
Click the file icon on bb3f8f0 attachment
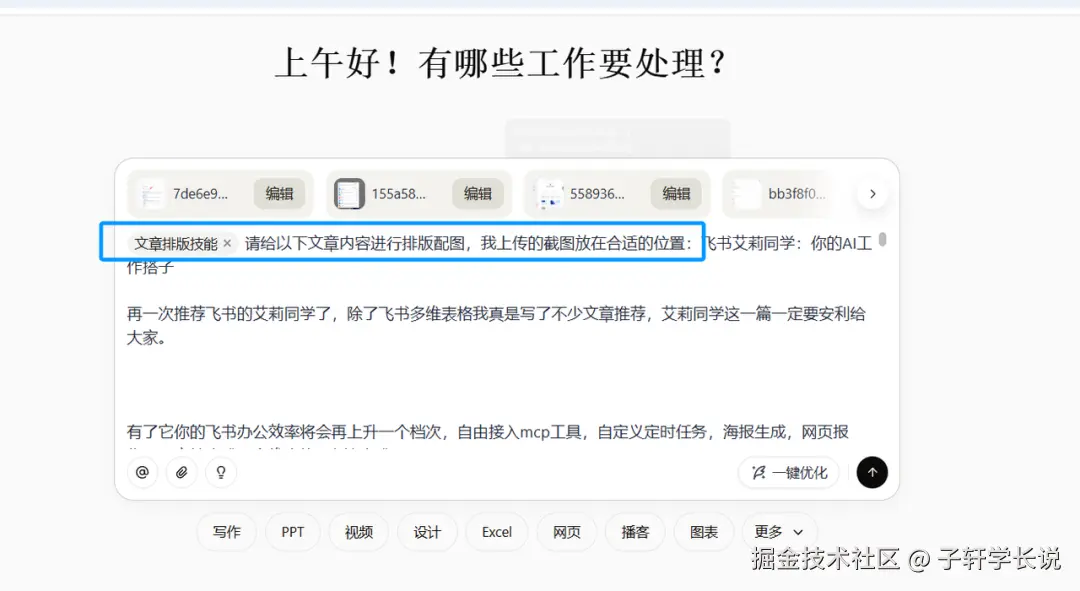pos(744,193)
